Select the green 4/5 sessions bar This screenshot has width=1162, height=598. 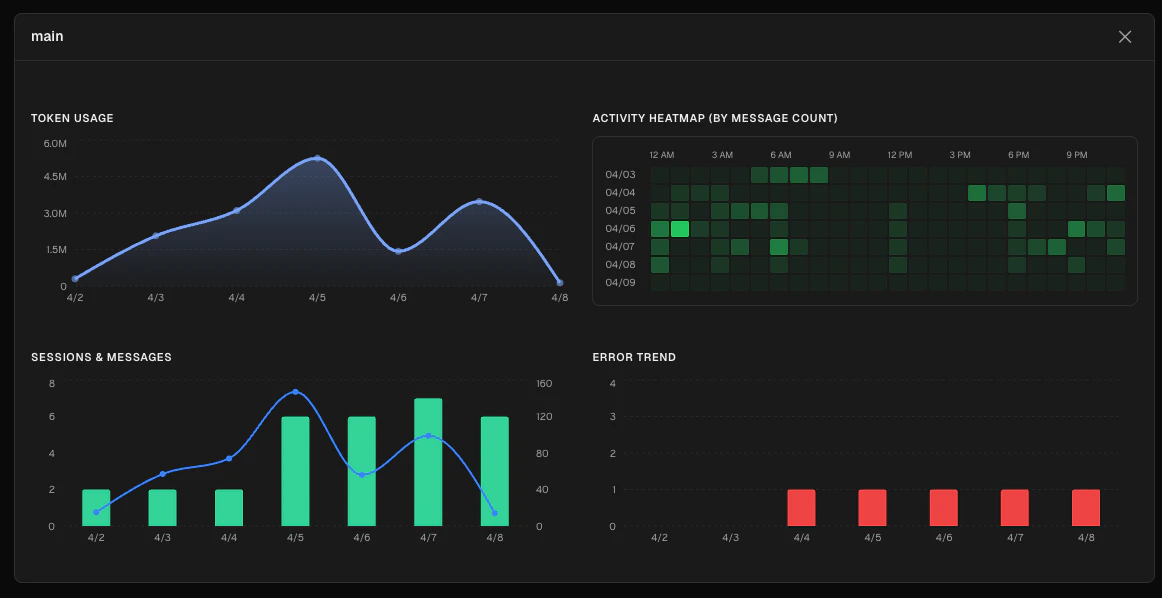point(295,471)
